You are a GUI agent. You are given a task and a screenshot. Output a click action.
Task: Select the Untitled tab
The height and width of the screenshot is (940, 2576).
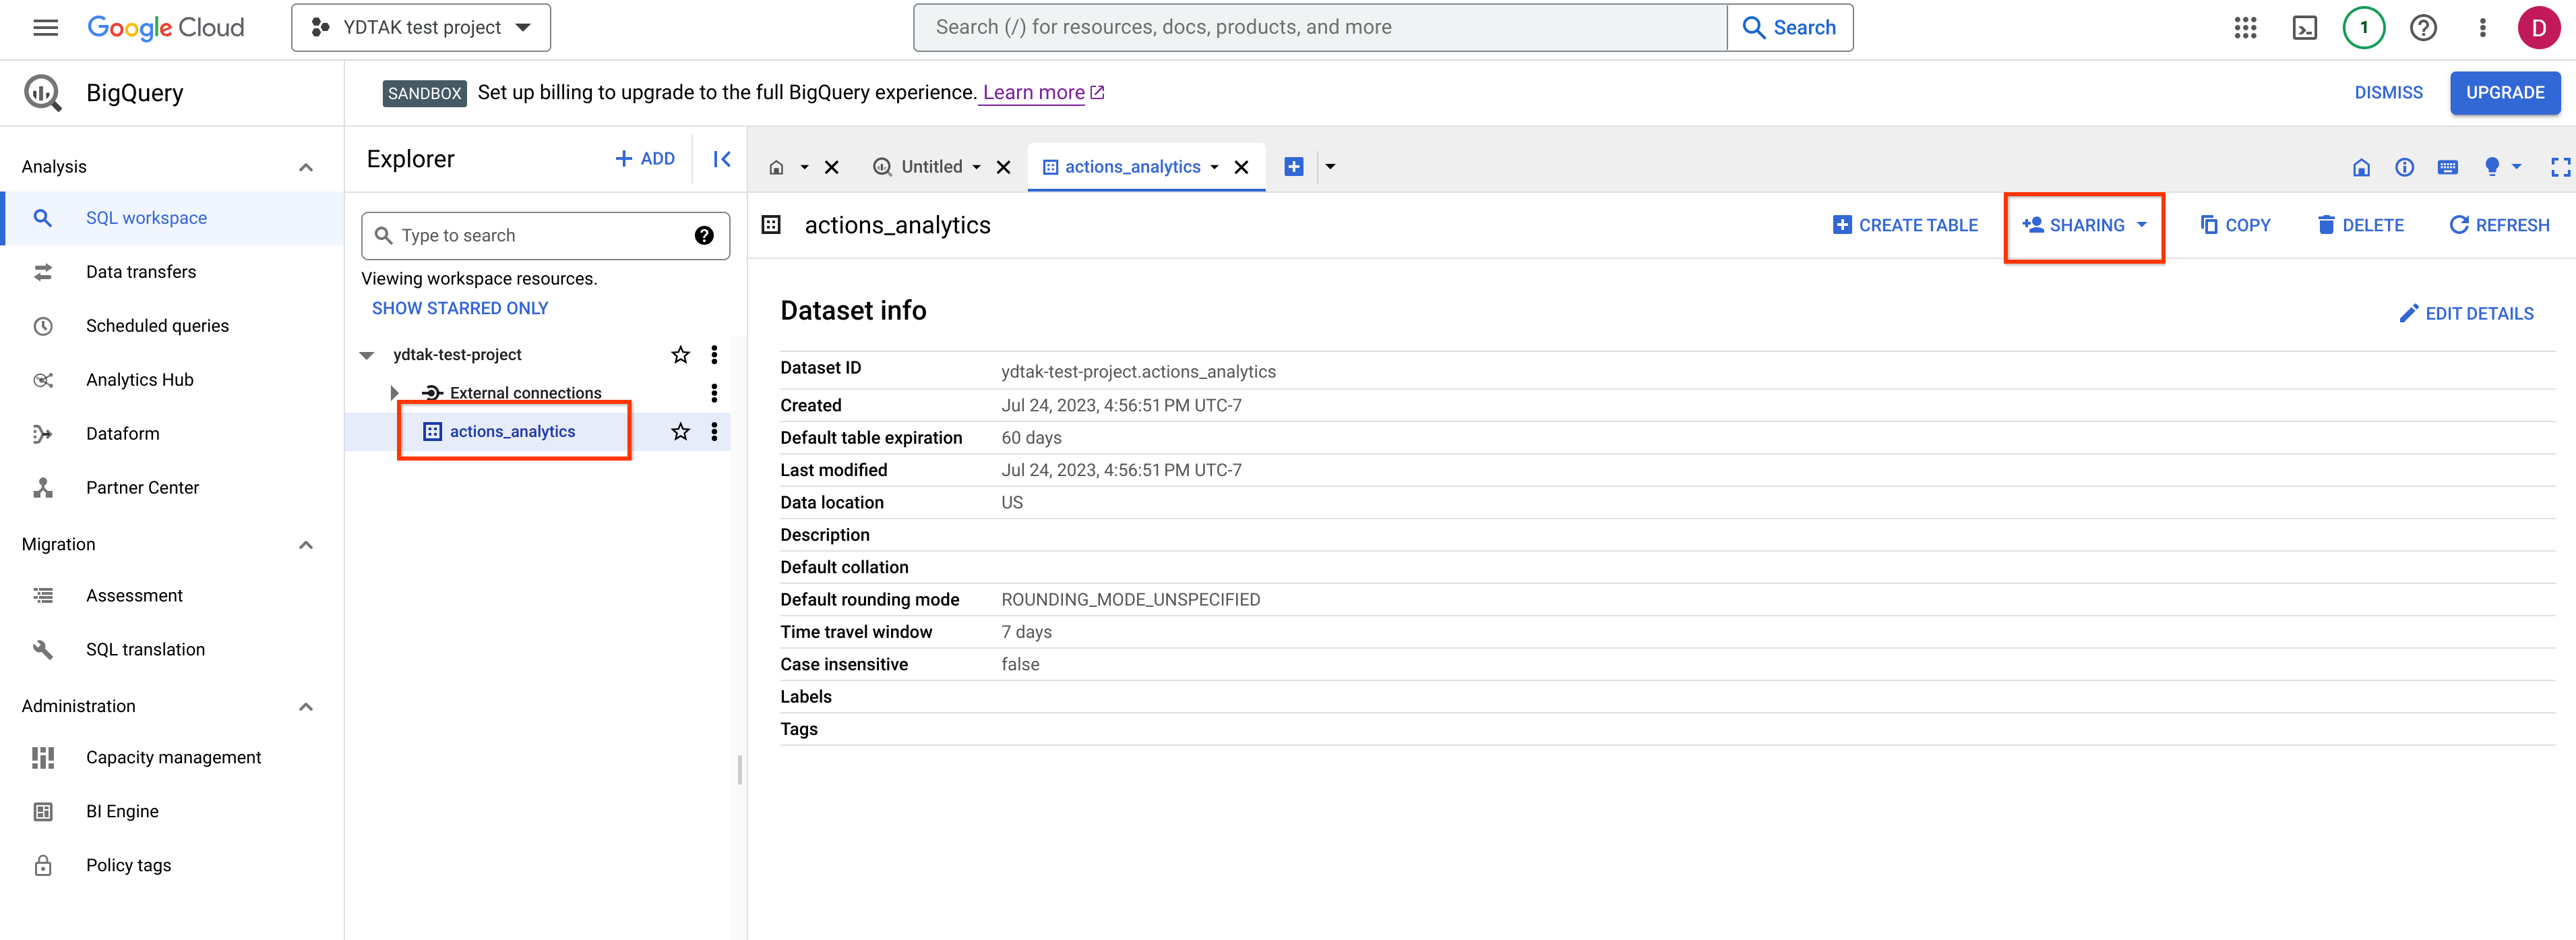935,166
